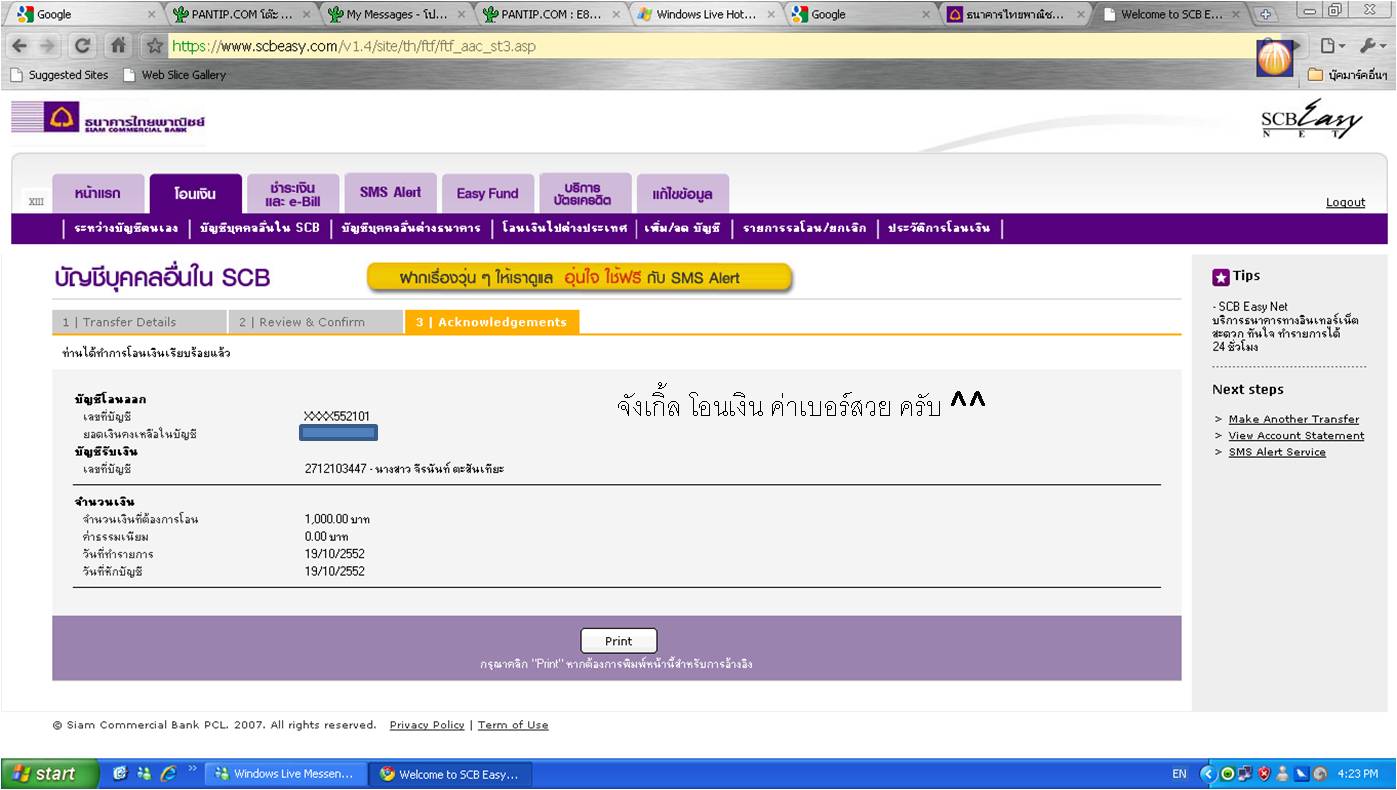Open the Term of Use link

pos(513,725)
